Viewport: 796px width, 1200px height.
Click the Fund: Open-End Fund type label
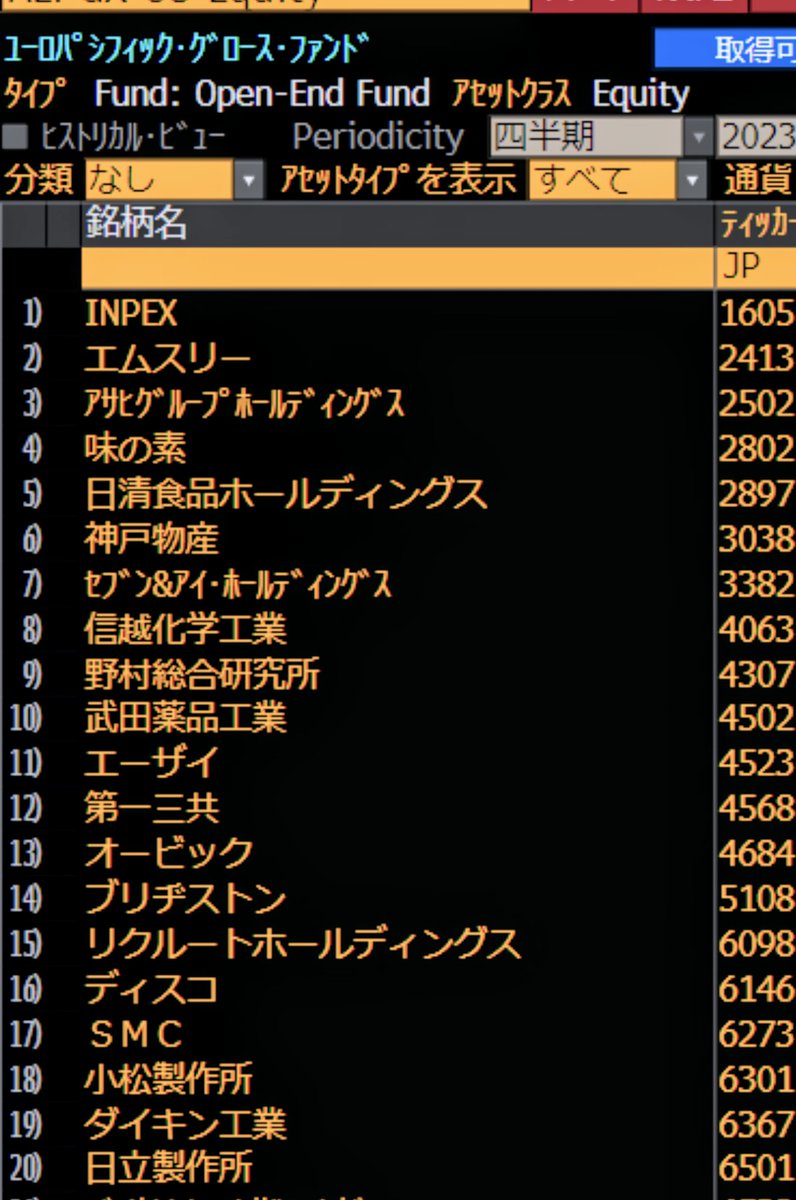262,95
